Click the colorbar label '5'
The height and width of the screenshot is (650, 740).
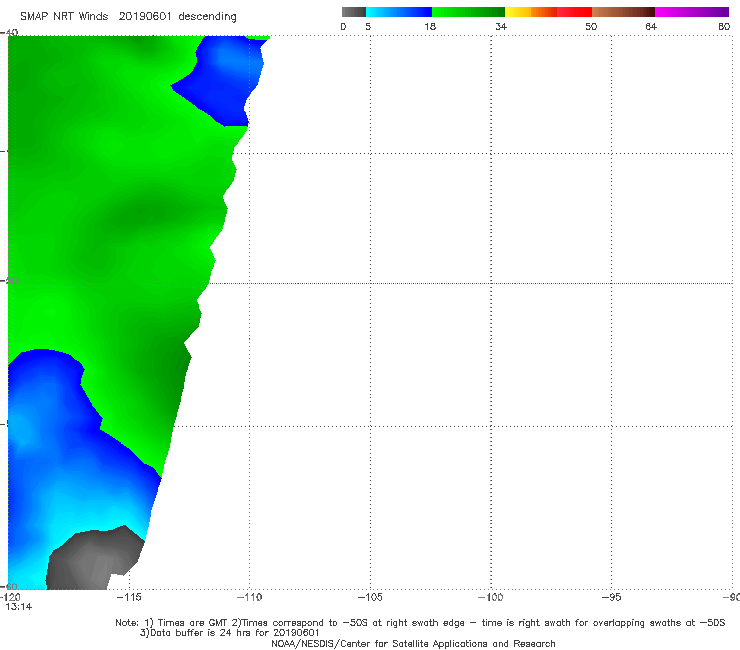368,27
